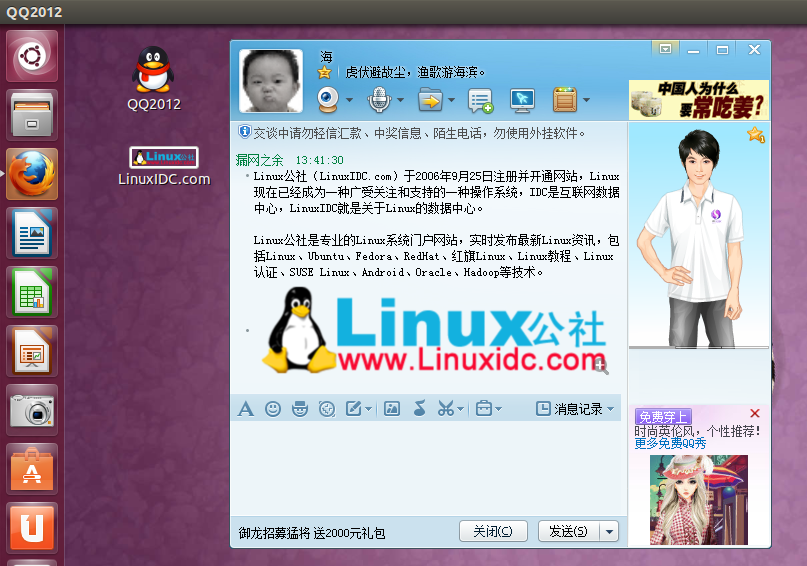This screenshot has width=807, height=566.
Task: Click the gold star on QQ show
Action: (756, 135)
